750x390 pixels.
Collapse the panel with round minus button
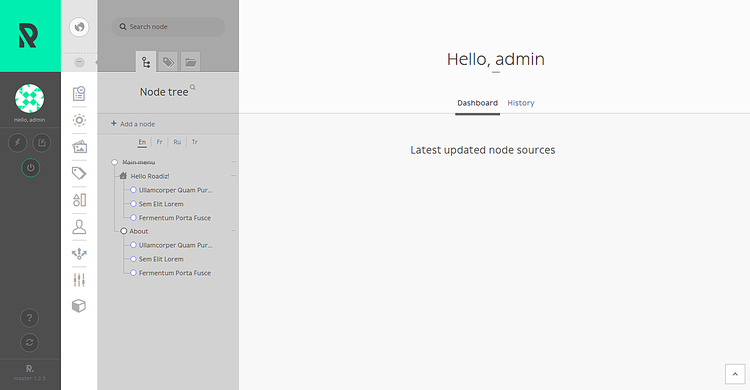tap(79, 63)
